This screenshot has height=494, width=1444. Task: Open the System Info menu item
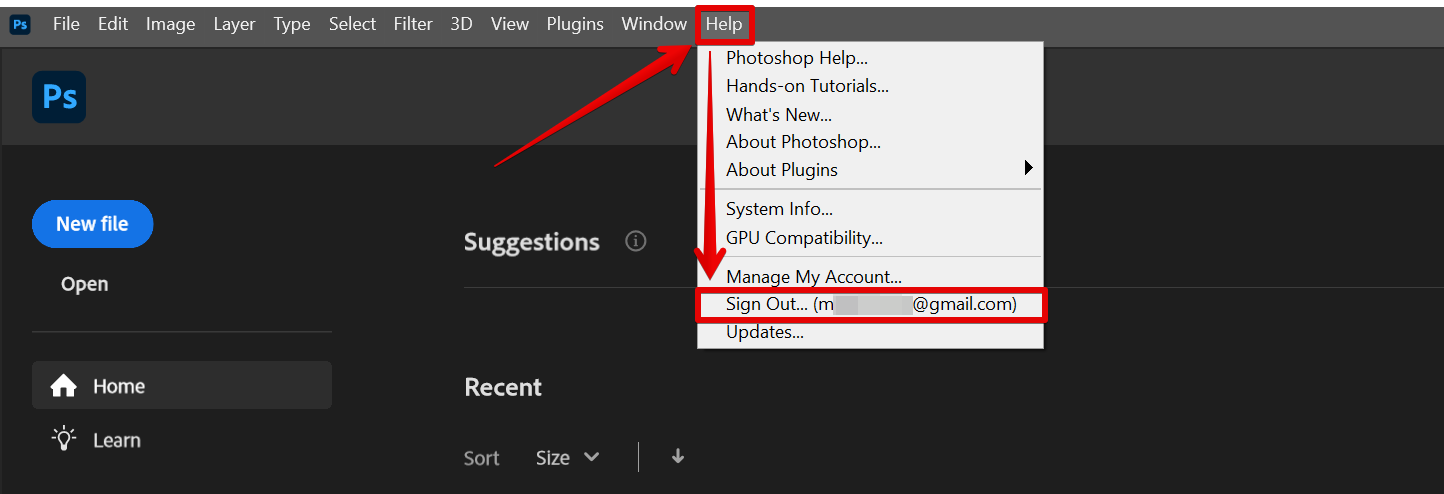tap(779, 209)
